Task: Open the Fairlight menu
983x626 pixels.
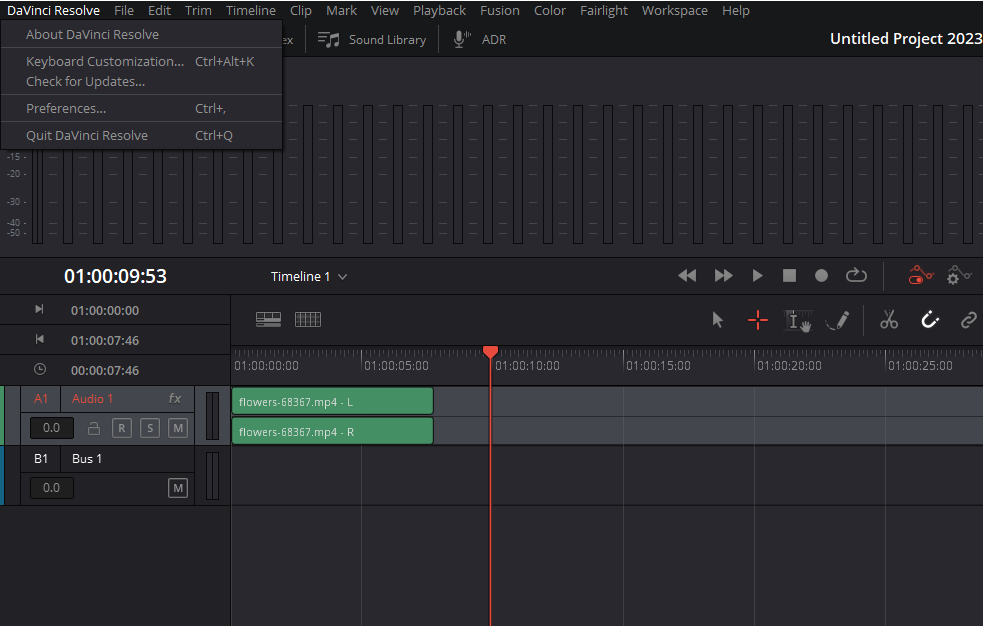Action: coord(604,11)
